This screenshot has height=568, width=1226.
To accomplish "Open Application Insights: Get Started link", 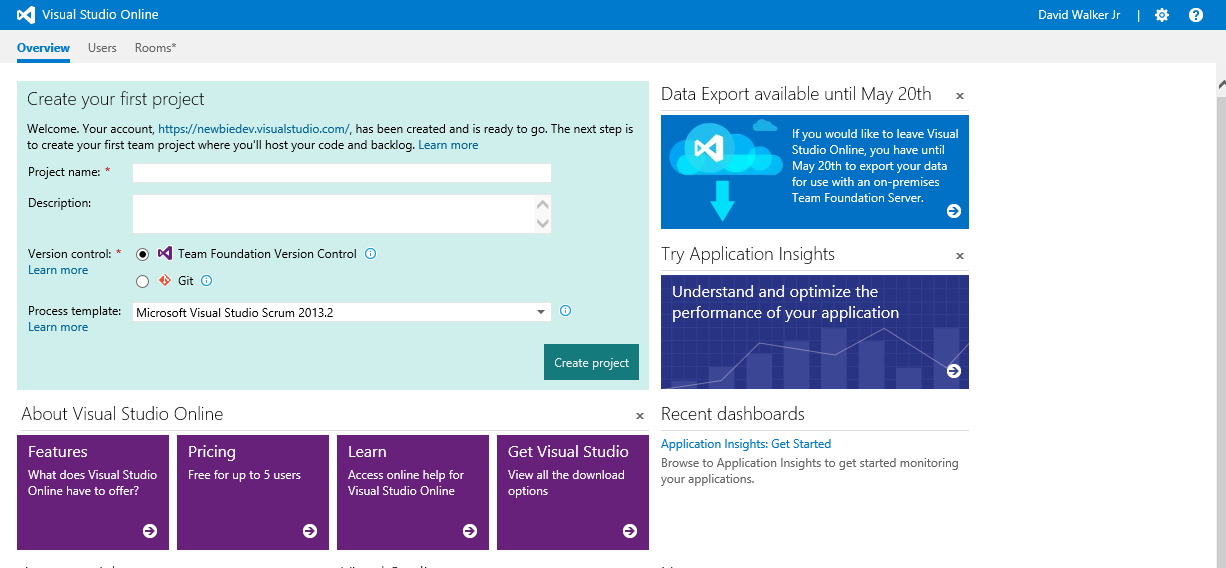I will pos(746,444).
